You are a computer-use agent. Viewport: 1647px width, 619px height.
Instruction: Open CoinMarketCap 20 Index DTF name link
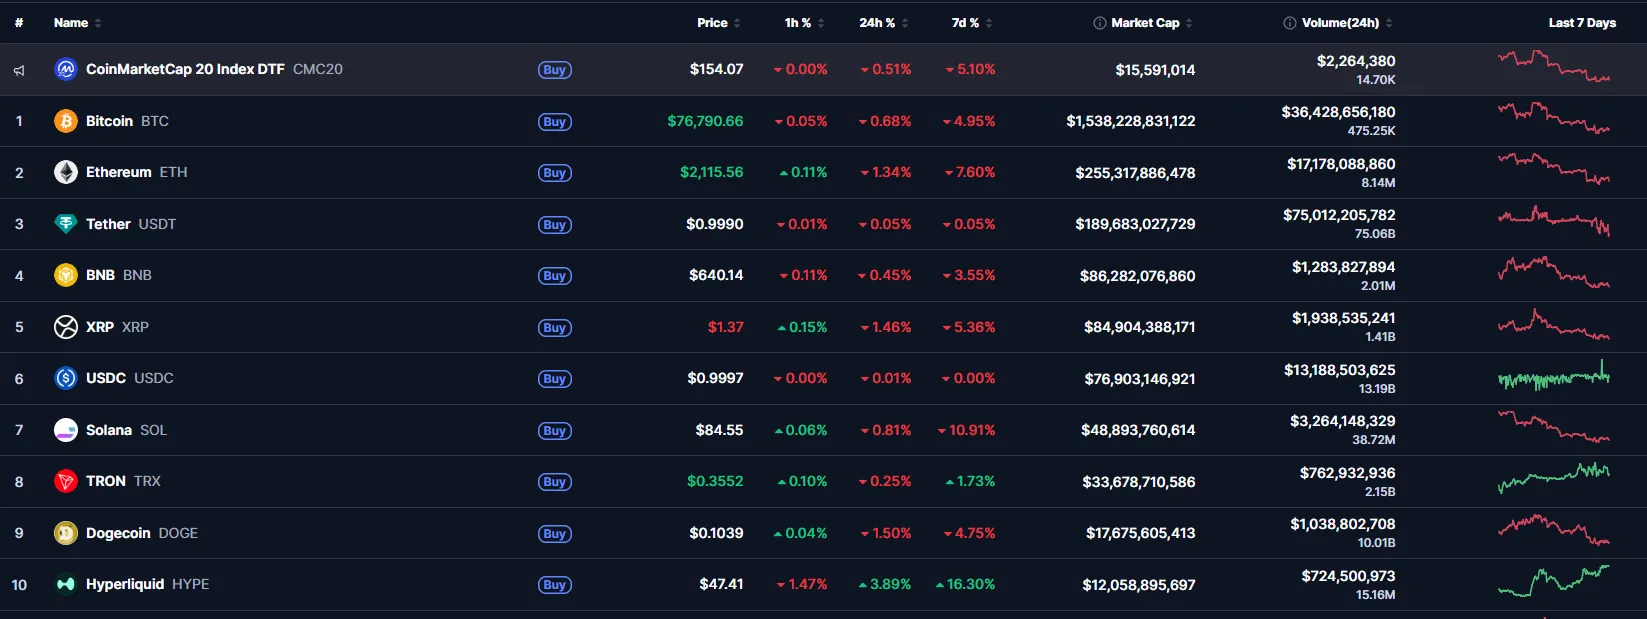[214, 69]
